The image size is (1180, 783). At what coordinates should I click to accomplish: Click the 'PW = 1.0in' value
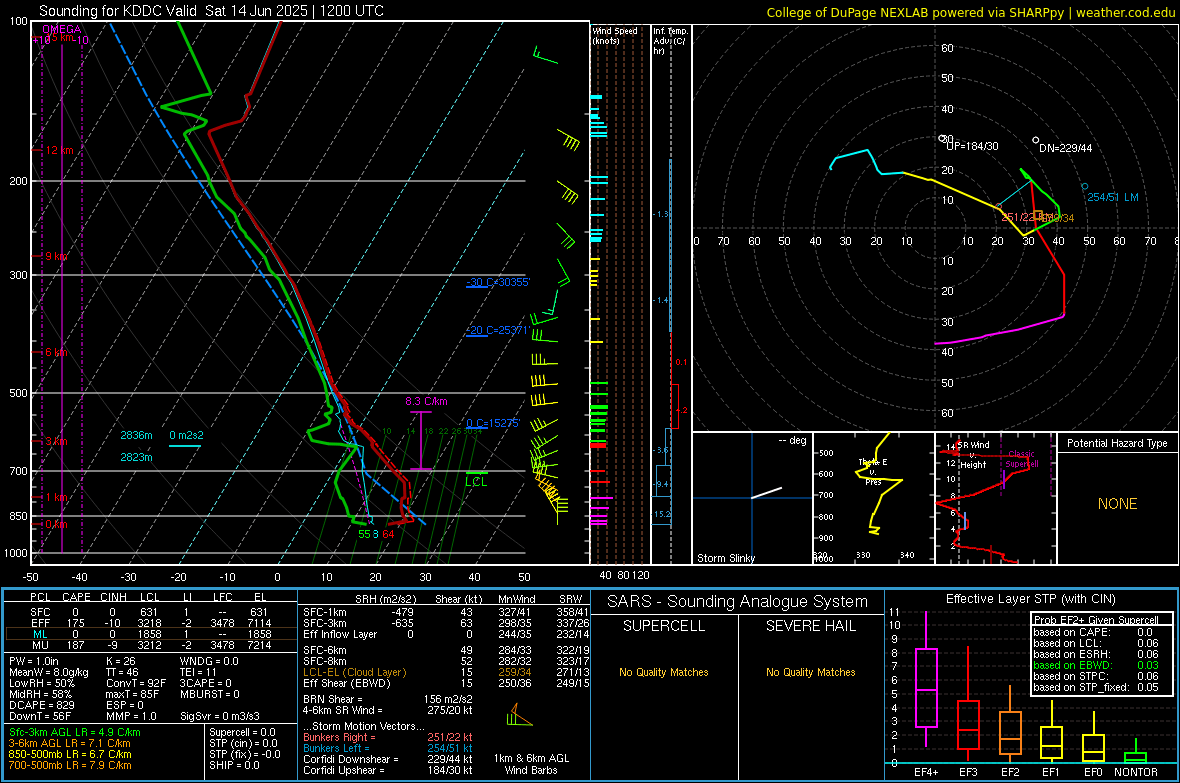tap(34, 661)
